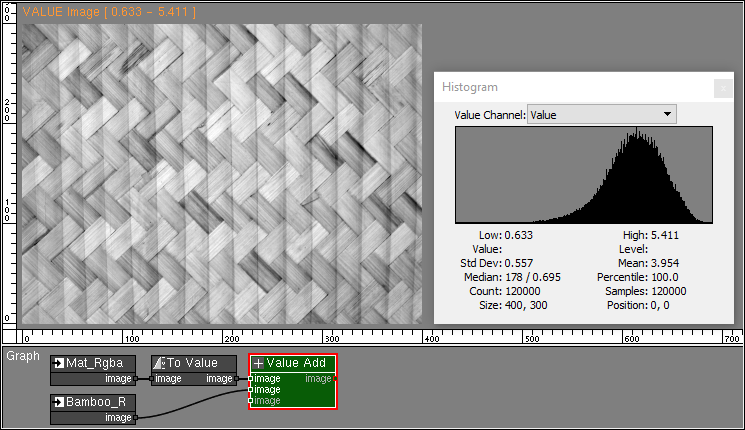
Task: Click the bamboo weave image preview
Action: click(221, 175)
